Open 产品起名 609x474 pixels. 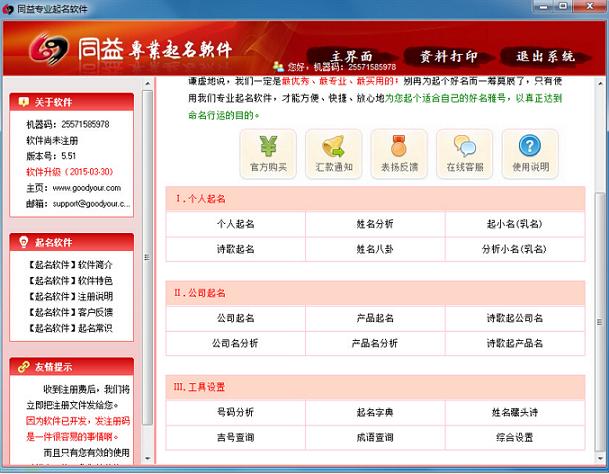(375, 318)
